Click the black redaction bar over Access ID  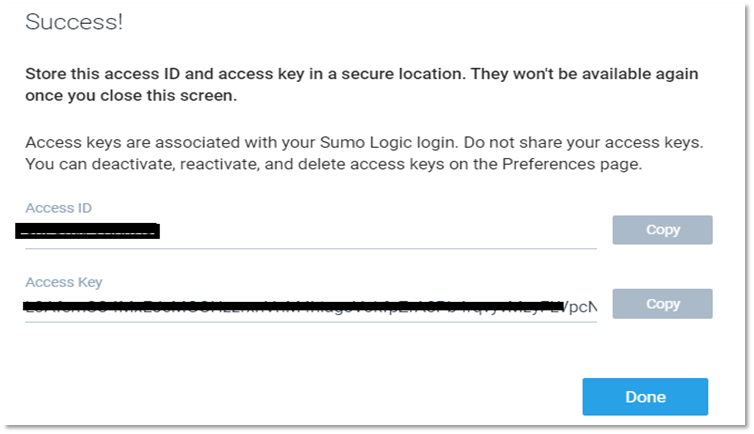pos(87,231)
